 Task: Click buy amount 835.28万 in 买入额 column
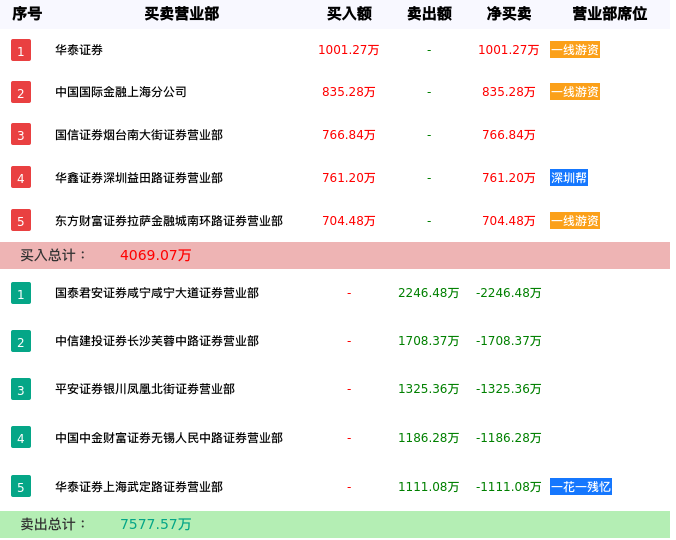[348, 92]
